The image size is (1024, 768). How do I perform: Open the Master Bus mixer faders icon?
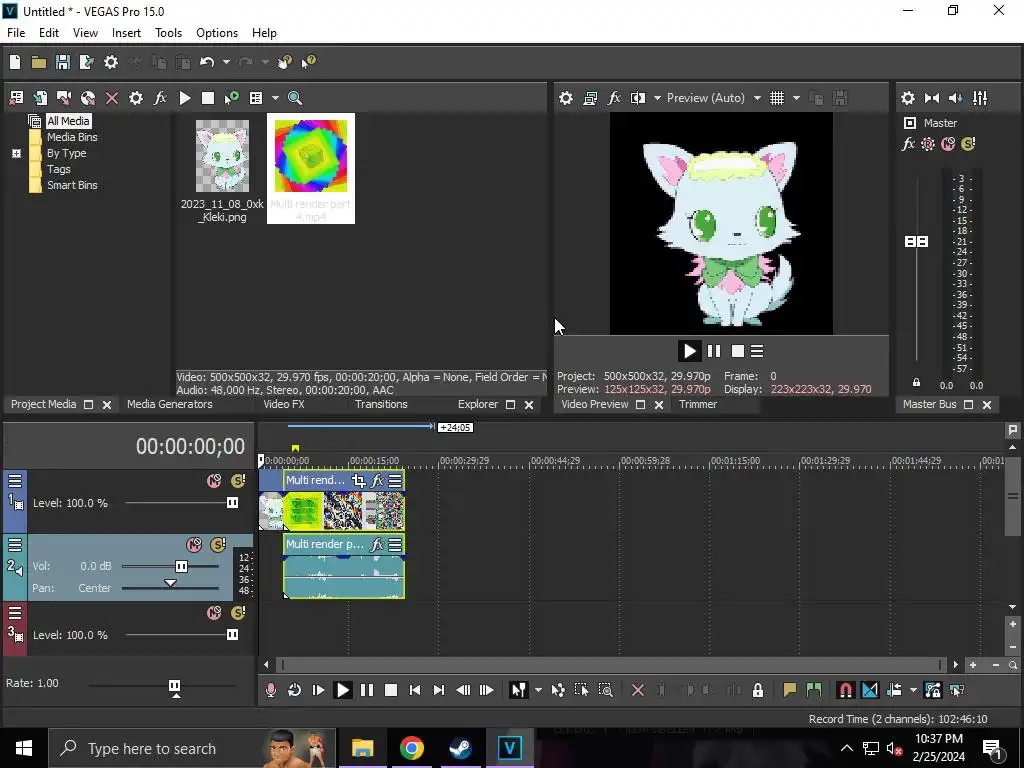[980, 98]
